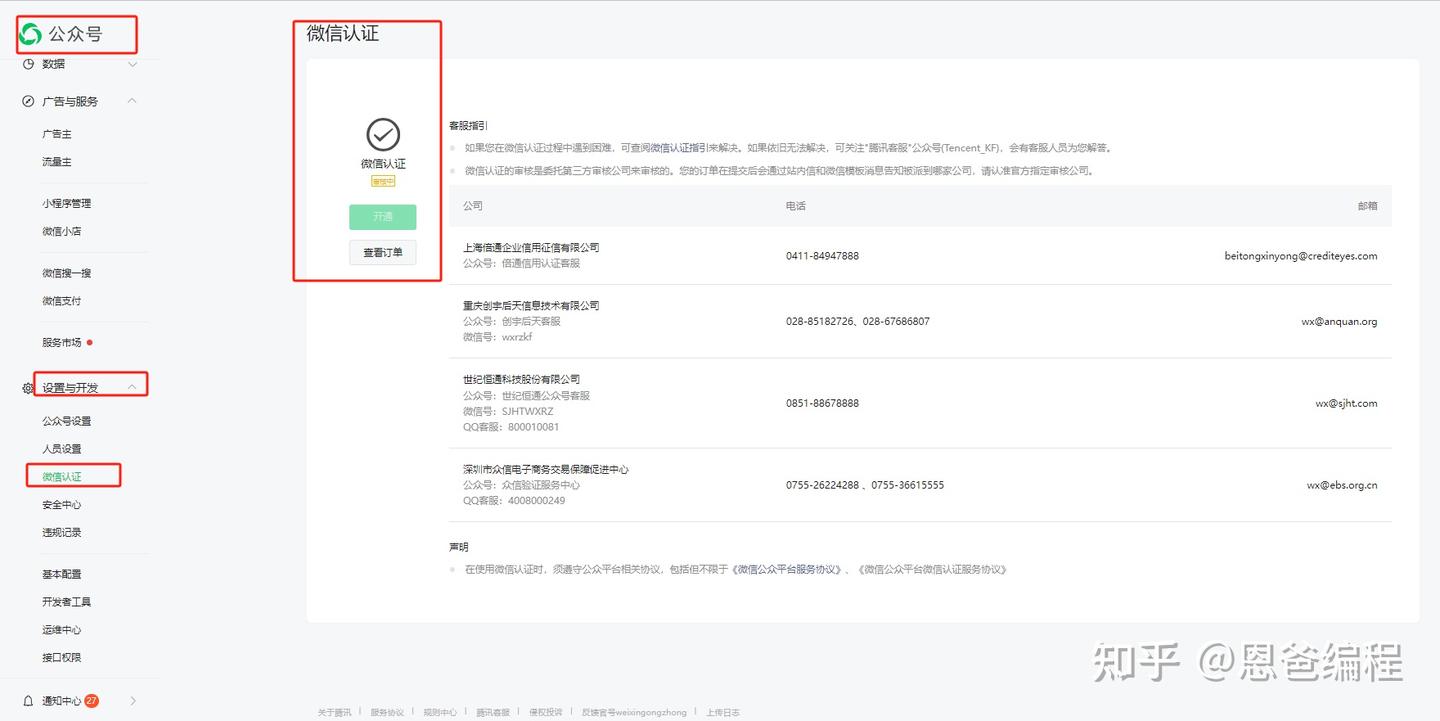Click the 公司 column header
This screenshot has width=1440, height=721.
(x=473, y=206)
